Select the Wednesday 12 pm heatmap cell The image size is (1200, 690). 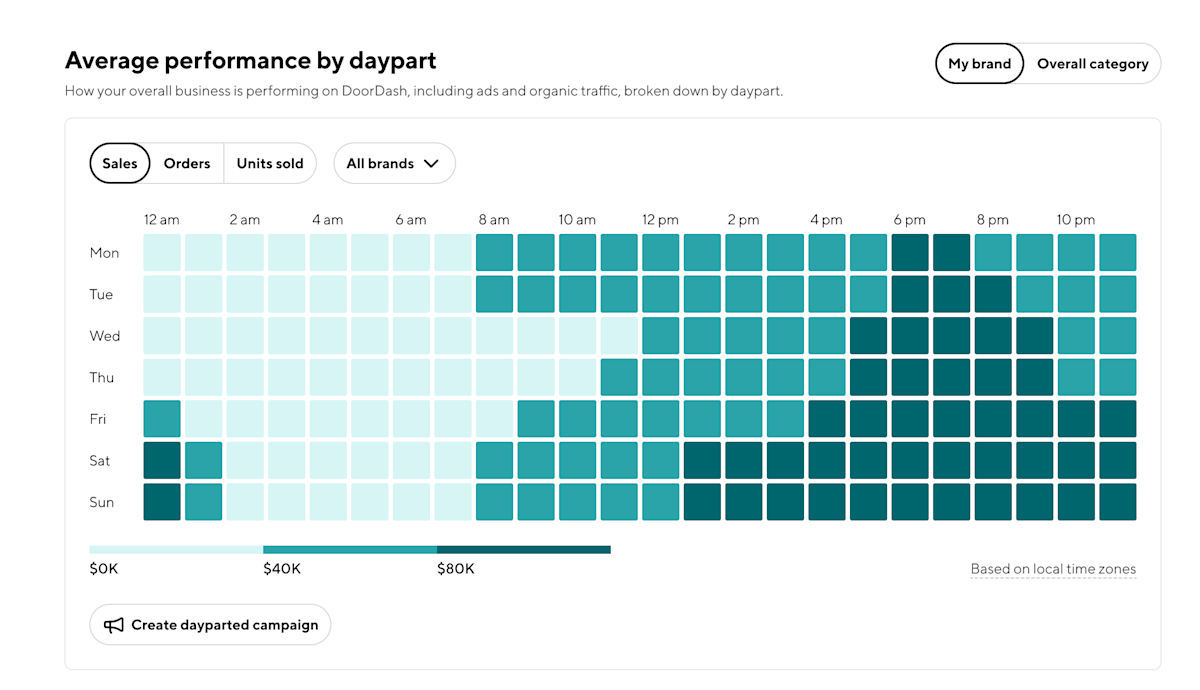tap(660, 336)
